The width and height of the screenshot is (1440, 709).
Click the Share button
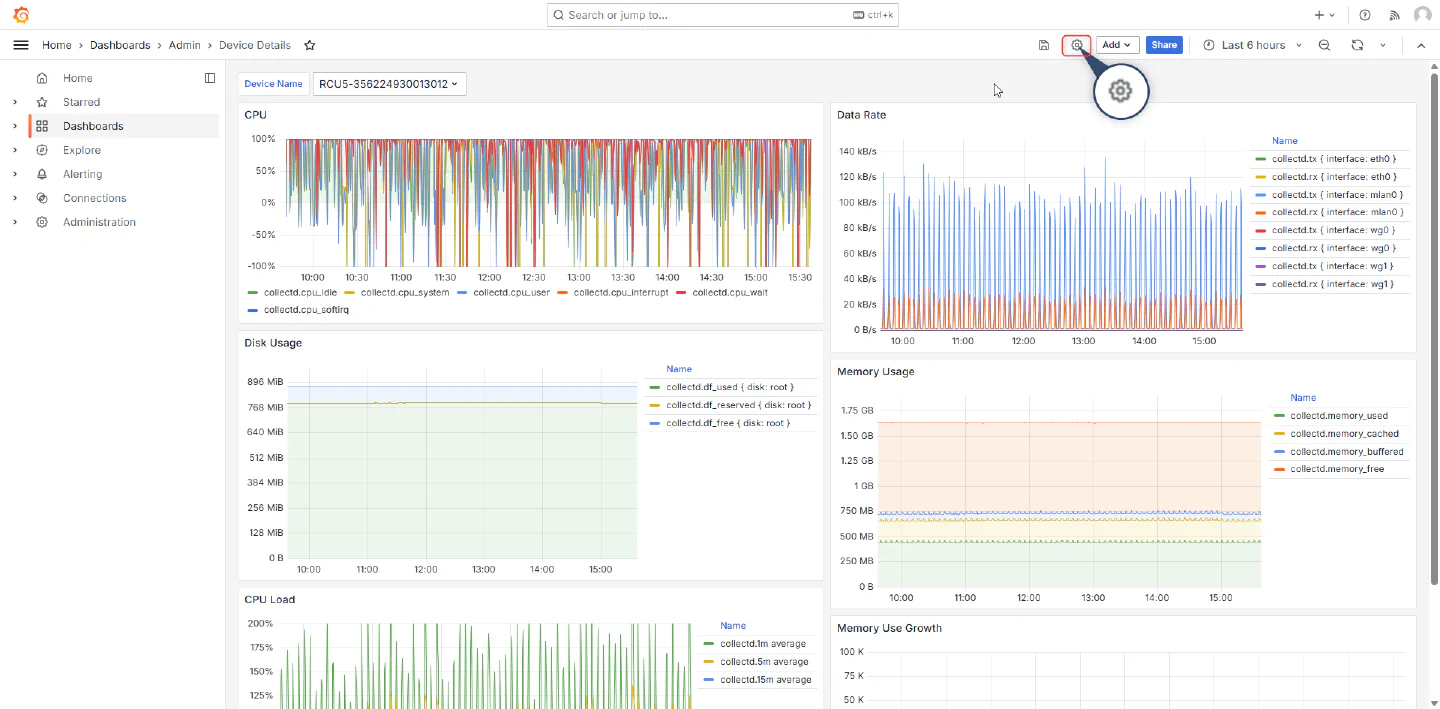(1164, 45)
